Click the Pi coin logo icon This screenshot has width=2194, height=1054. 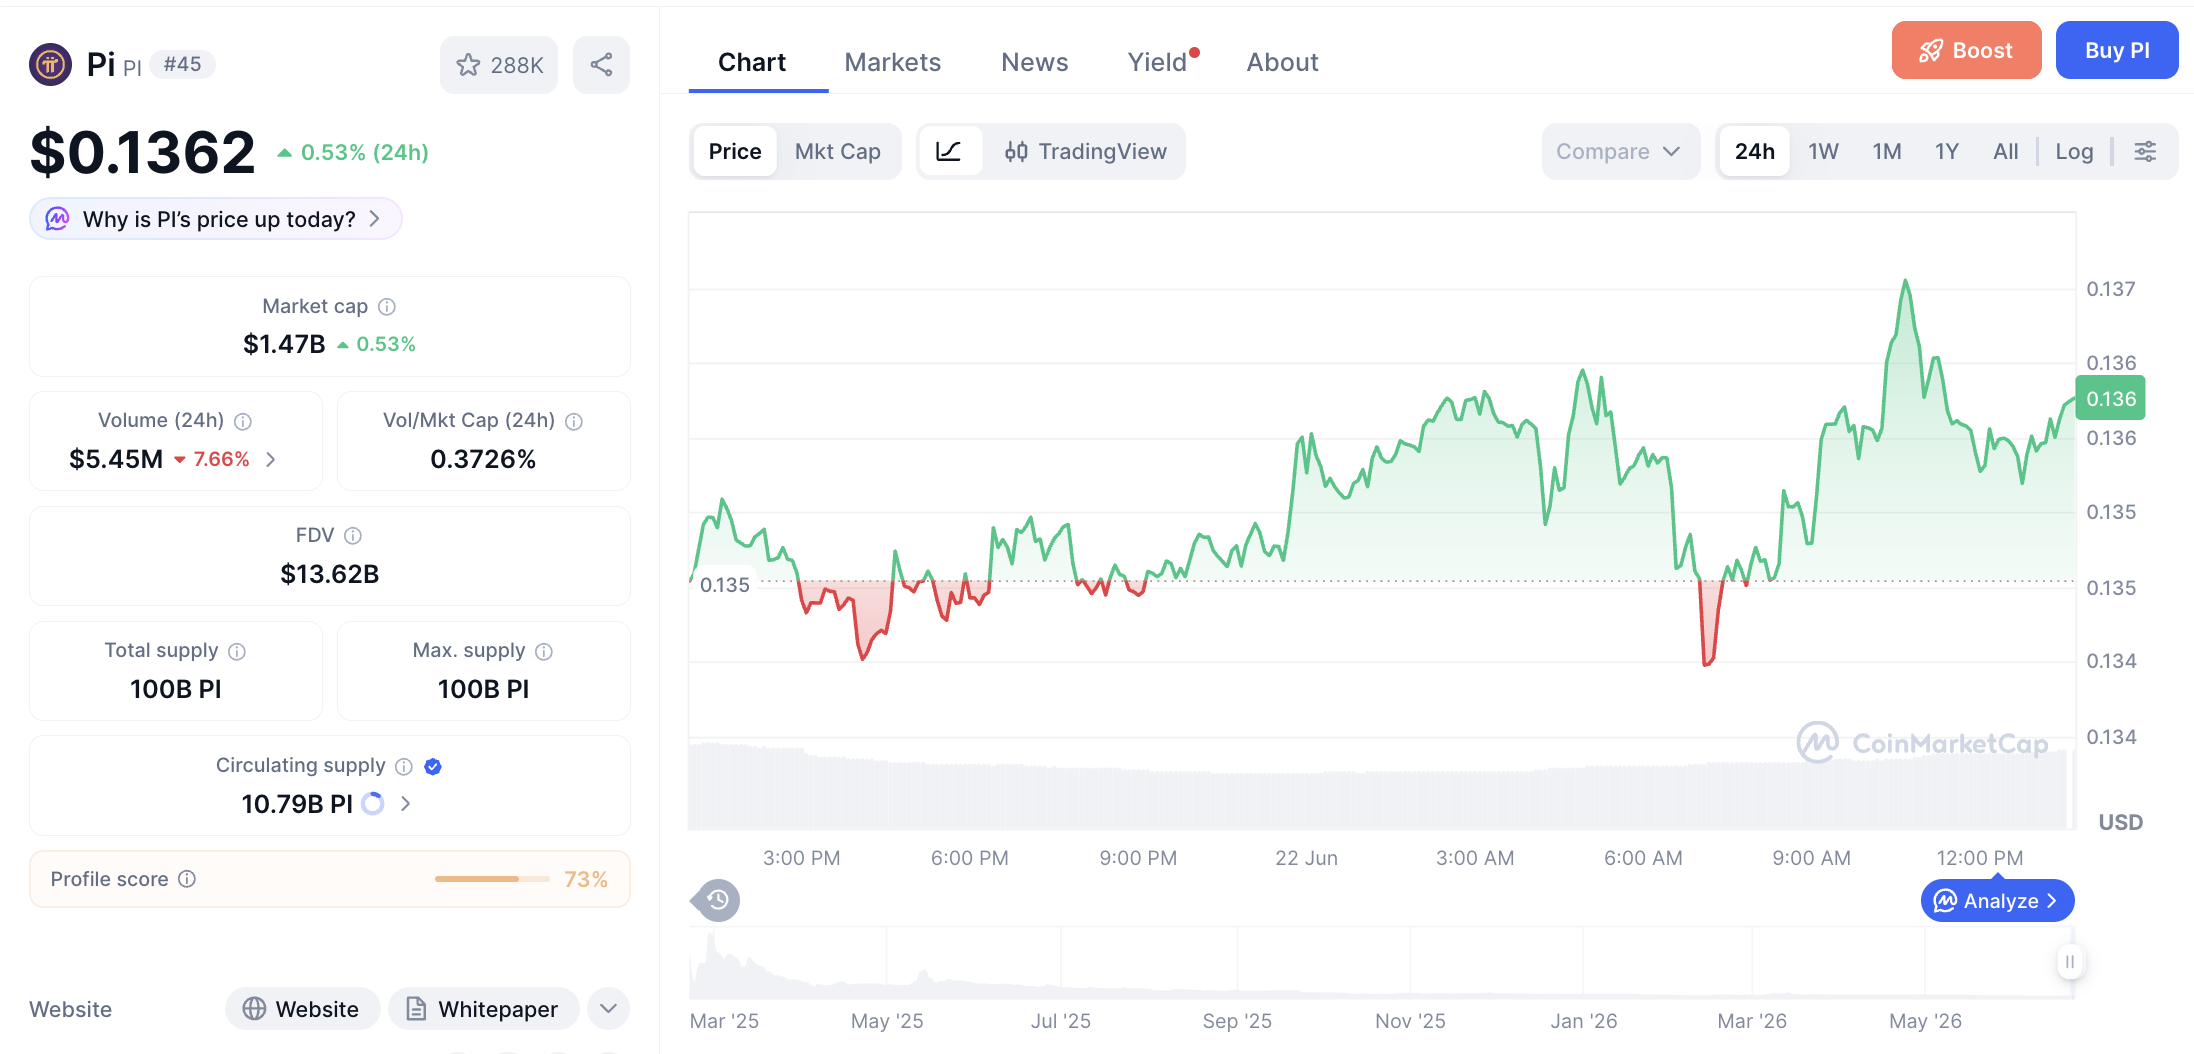click(50, 65)
